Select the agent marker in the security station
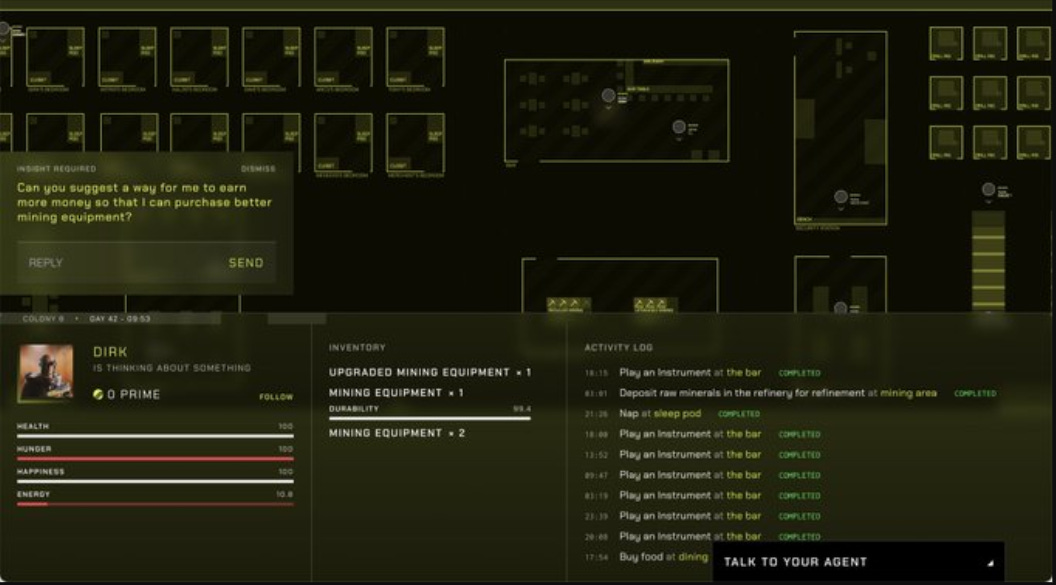 pyautogui.click(x=841, y=196)
